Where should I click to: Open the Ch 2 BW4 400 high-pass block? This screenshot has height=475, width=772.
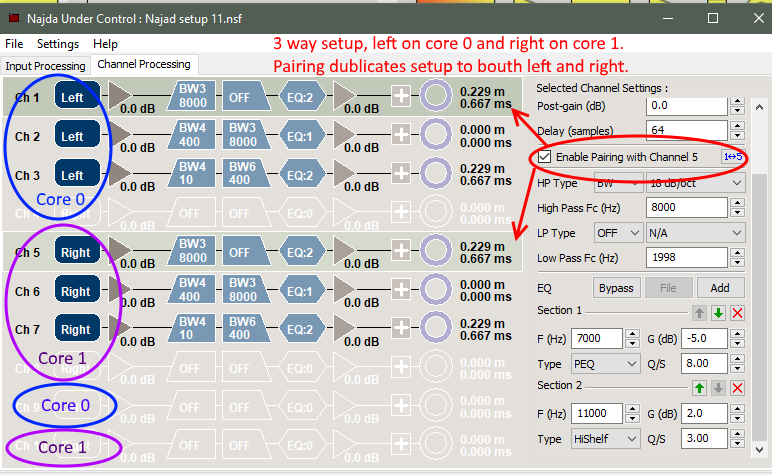pyautogui.click(x=192, y=134)
